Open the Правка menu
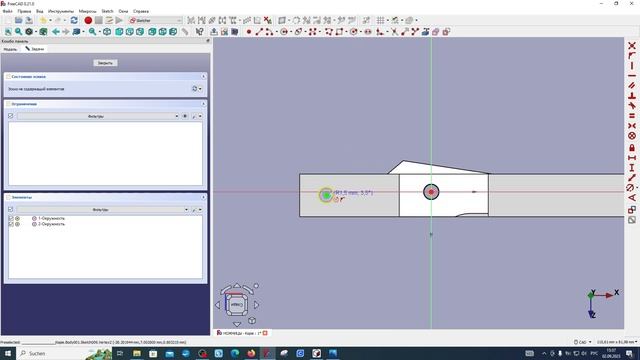This screenshot has width=640, height=360. [24, 11]
